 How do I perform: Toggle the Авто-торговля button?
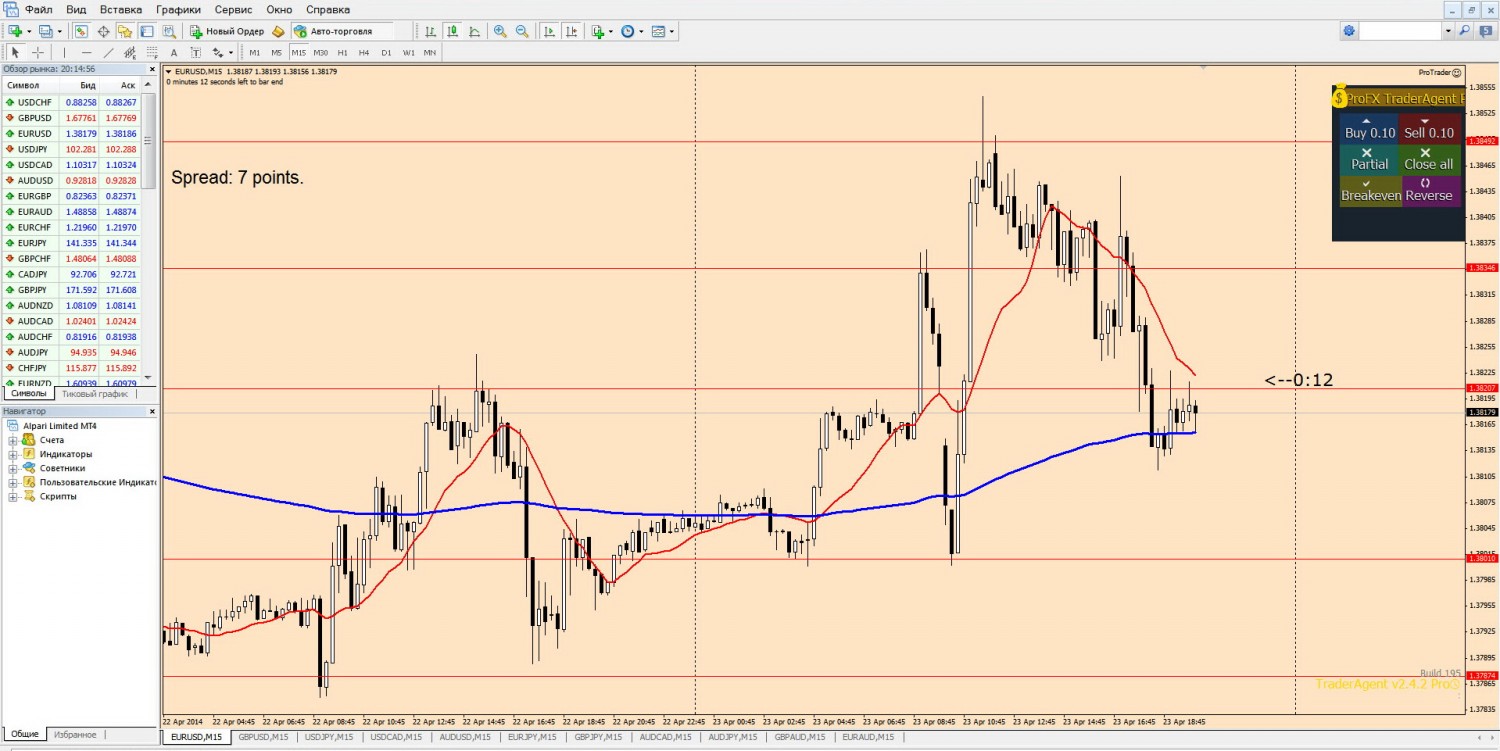pos(342,31)
